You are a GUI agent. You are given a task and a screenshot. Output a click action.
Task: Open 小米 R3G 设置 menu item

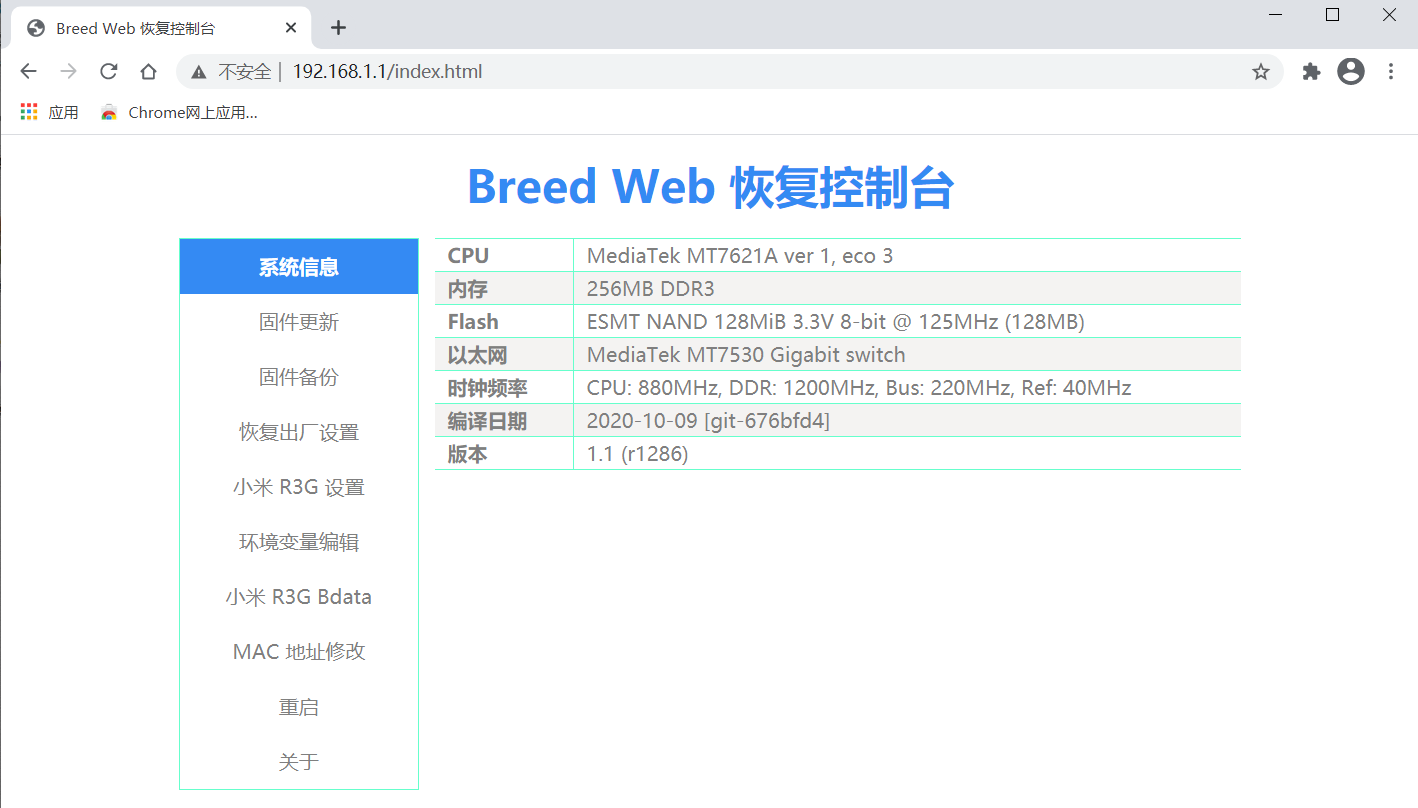click(x=299, y=487)
